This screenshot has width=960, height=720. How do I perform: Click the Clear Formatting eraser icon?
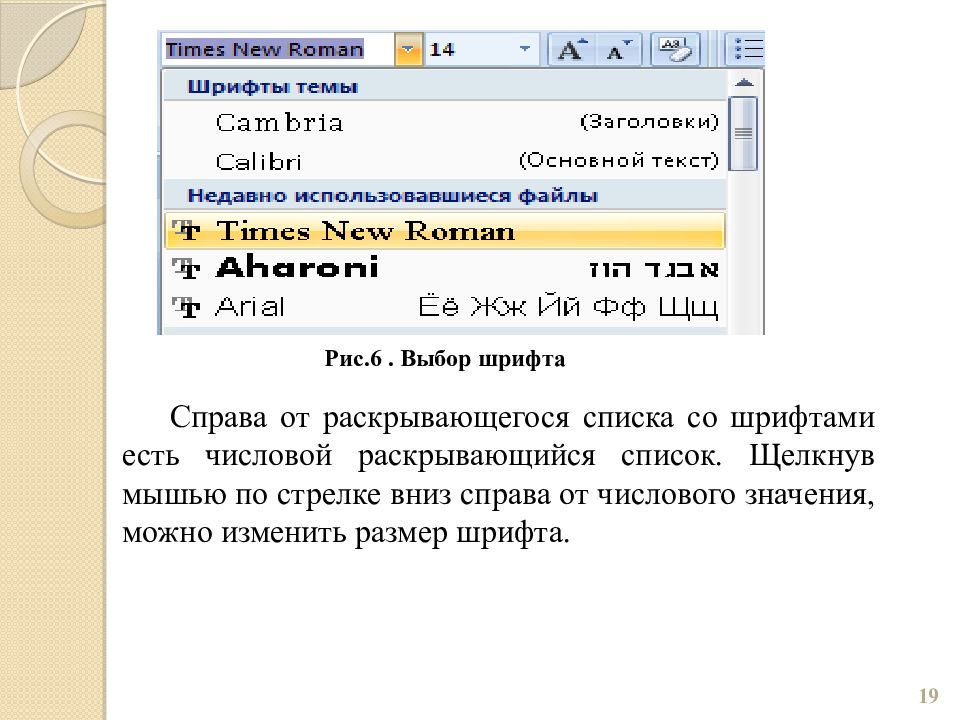tap(675, 49)
